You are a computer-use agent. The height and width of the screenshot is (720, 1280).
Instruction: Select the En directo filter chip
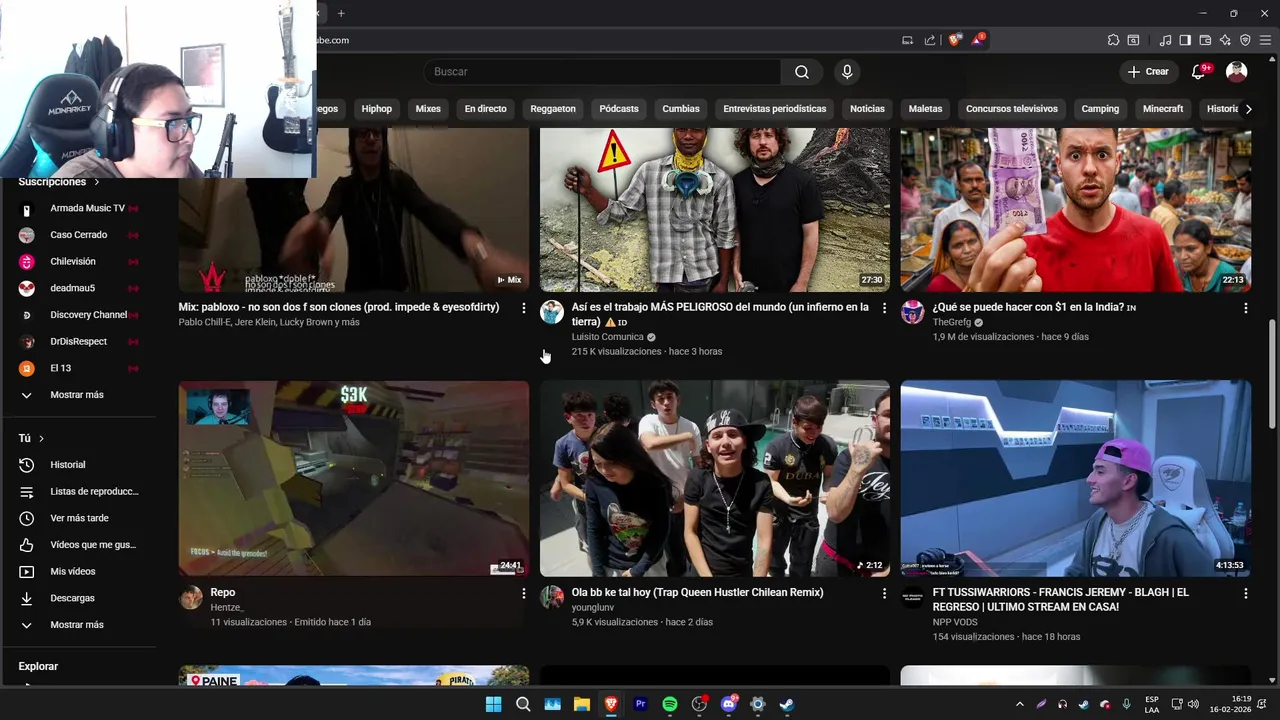click(x=485, y=109)
